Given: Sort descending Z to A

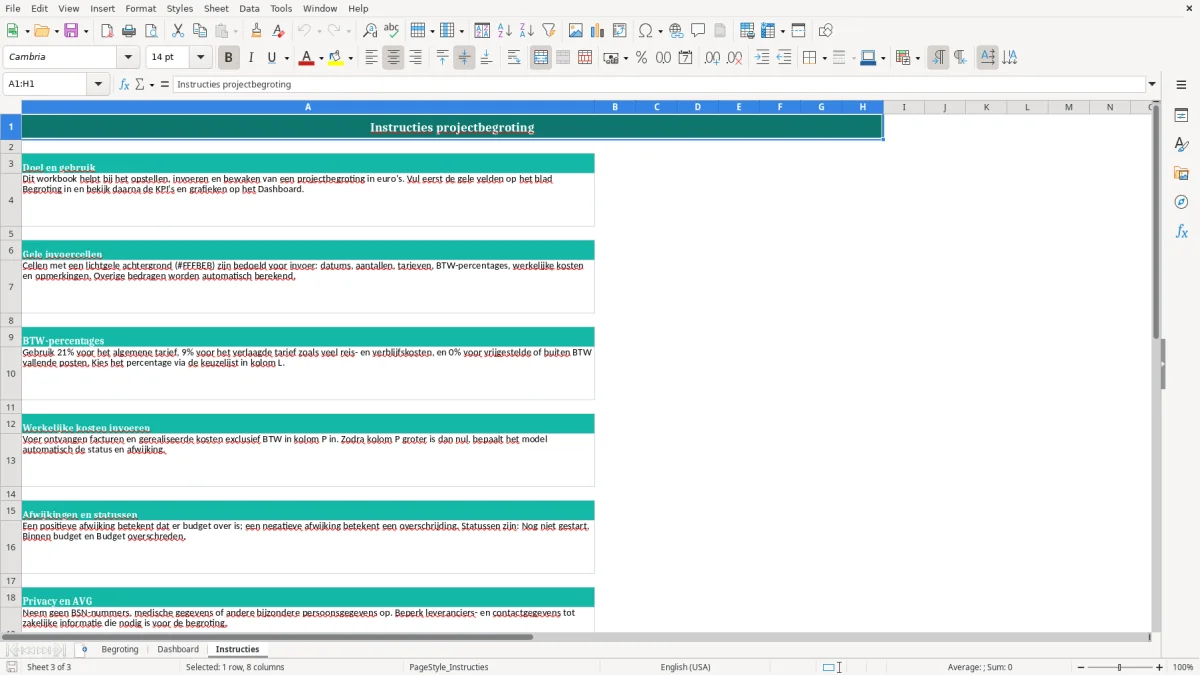Looking at the screenshot, I should coord(527,31).
